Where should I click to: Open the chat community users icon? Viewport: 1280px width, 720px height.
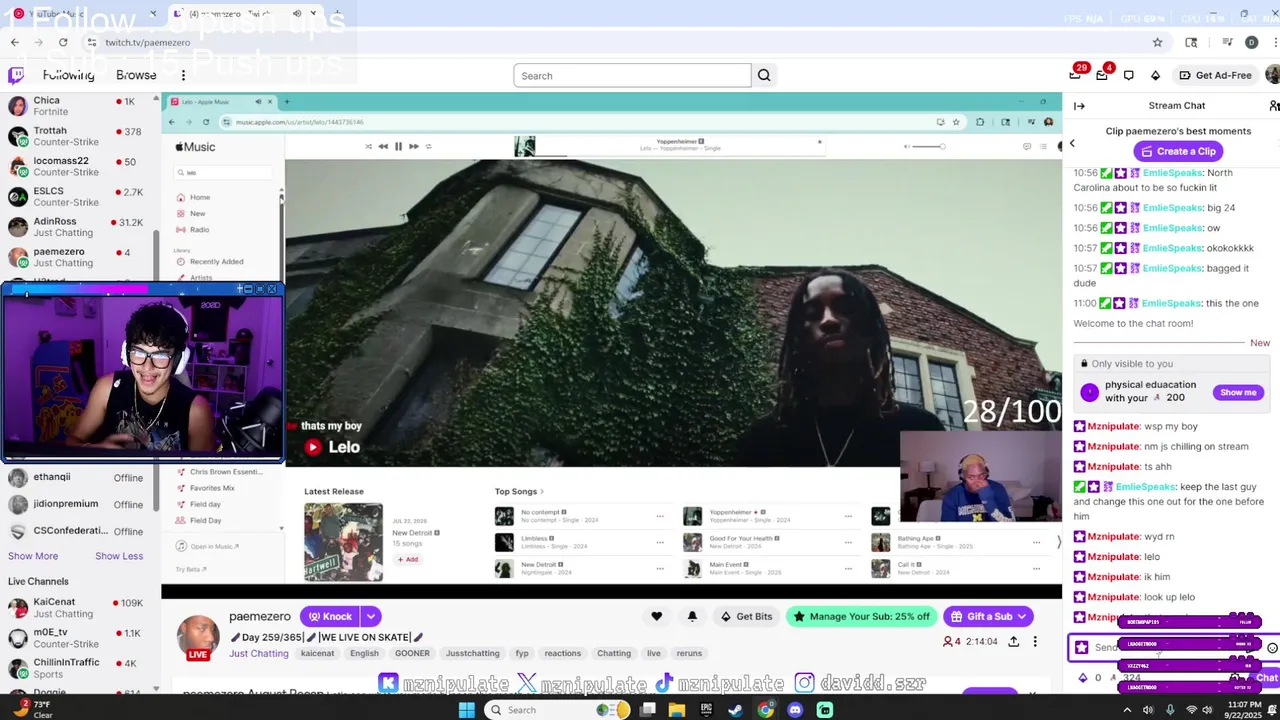coord(1273,105)
